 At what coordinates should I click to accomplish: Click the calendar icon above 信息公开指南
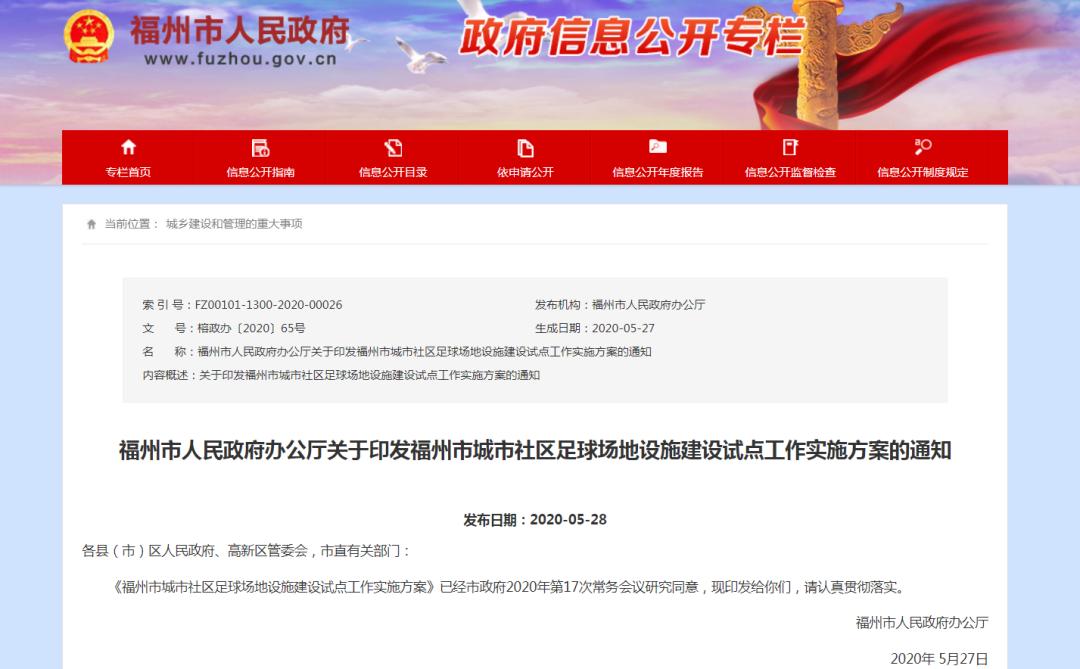click(258, 148)
